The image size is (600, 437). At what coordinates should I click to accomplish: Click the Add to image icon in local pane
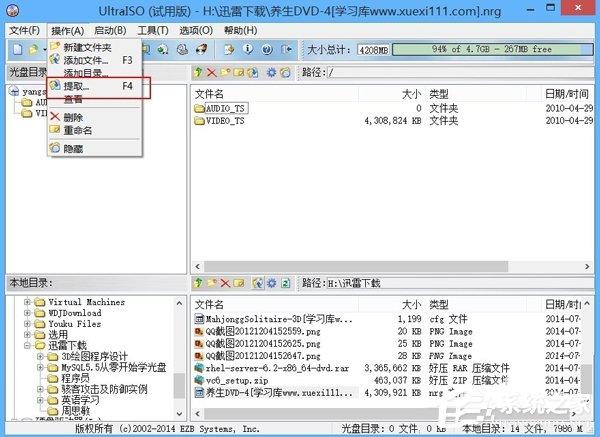click(x=258, y=283)
